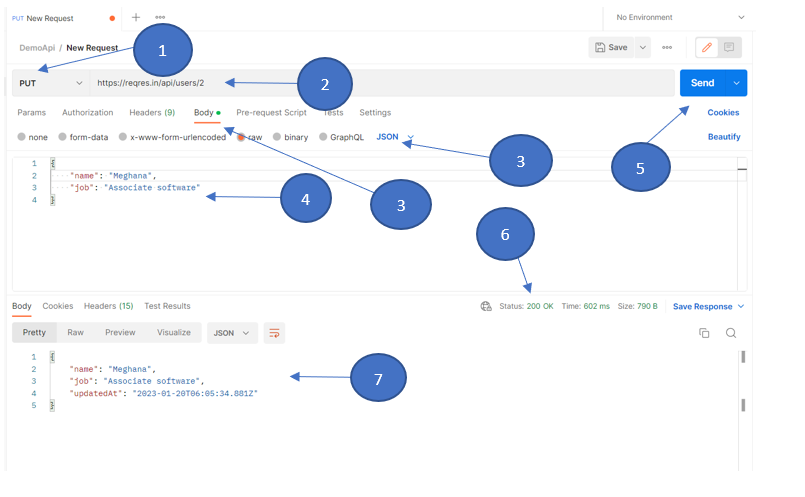Open the response Body tab
This screenshot has height=497, width=805.
[22, 306]
